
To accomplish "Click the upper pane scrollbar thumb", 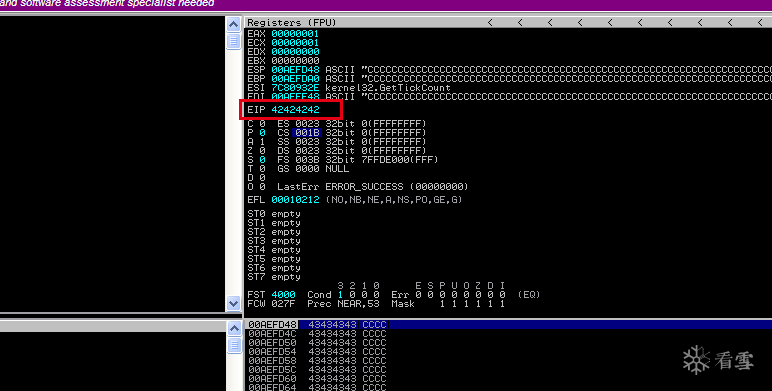I will [x=233, y=41].
